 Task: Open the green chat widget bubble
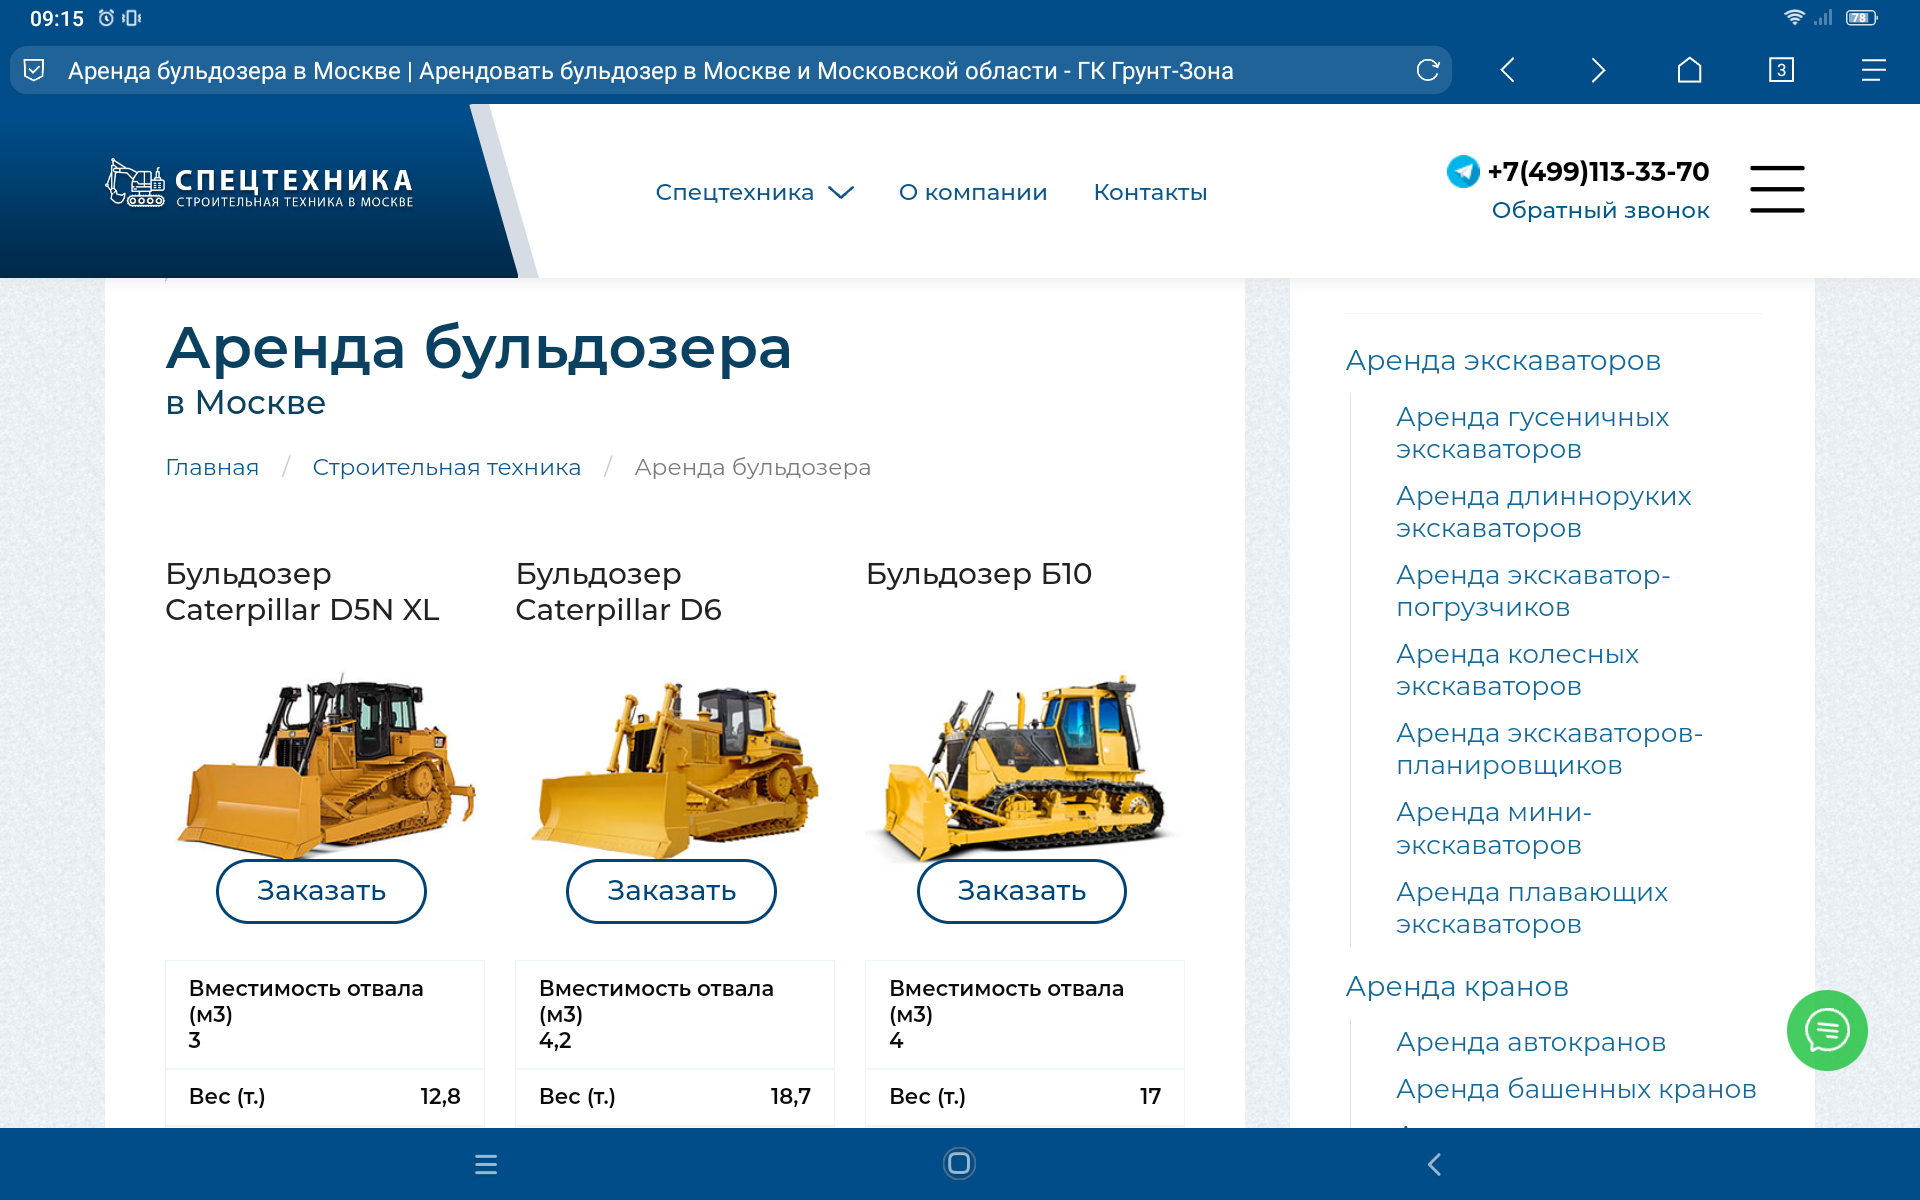[1826, 1030]
